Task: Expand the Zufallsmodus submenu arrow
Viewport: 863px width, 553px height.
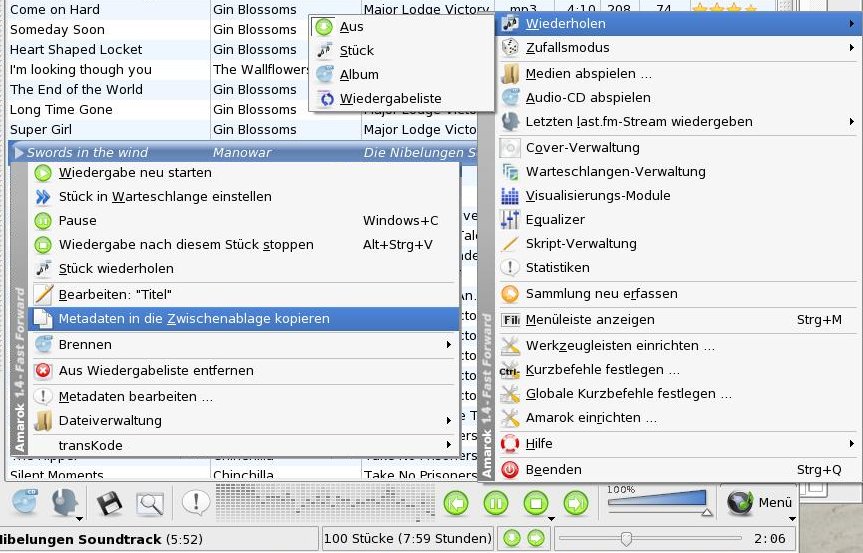Action: (851, 48)
